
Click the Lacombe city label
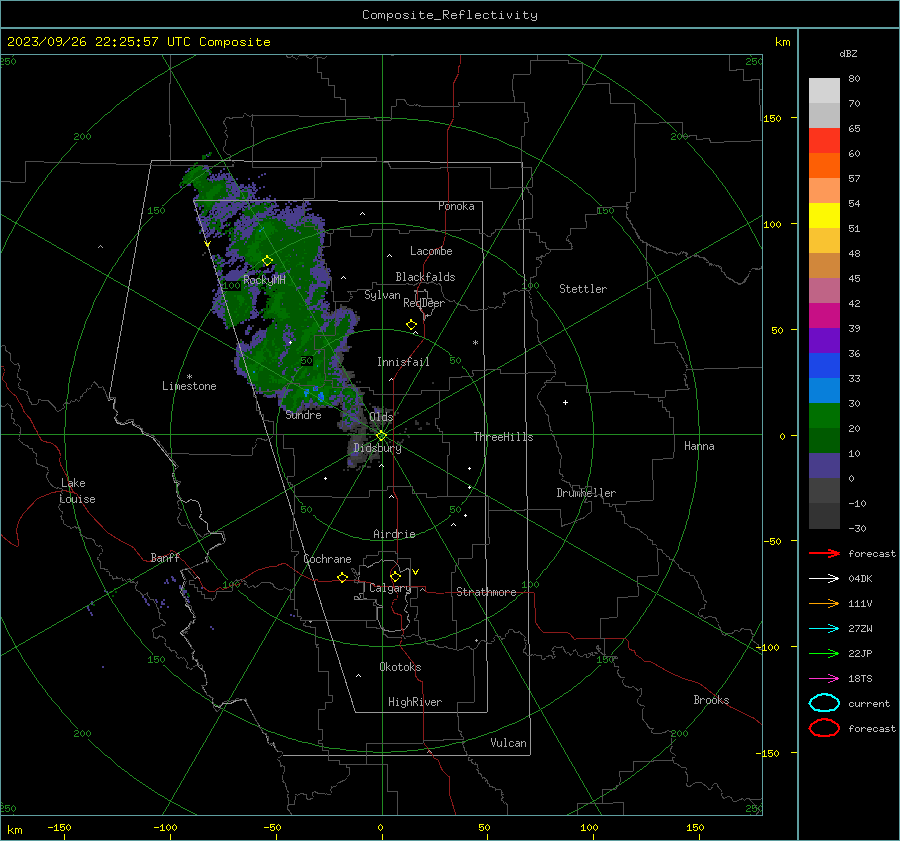431,251
